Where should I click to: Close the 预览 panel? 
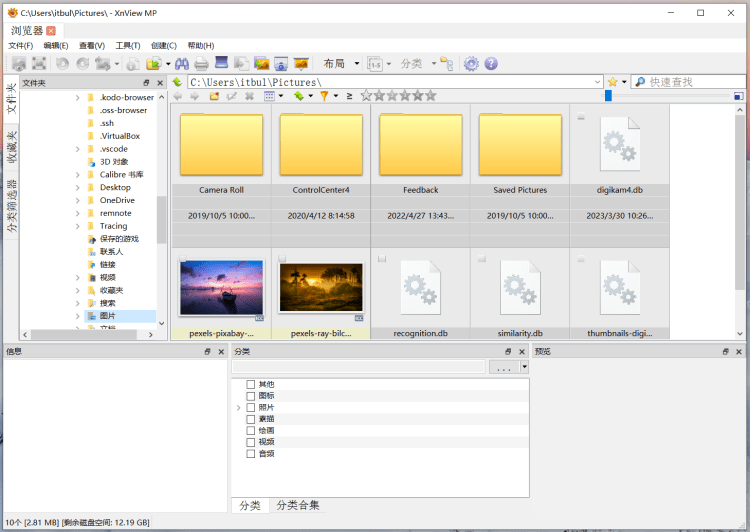pyautogui.click(x=739, y=352)
